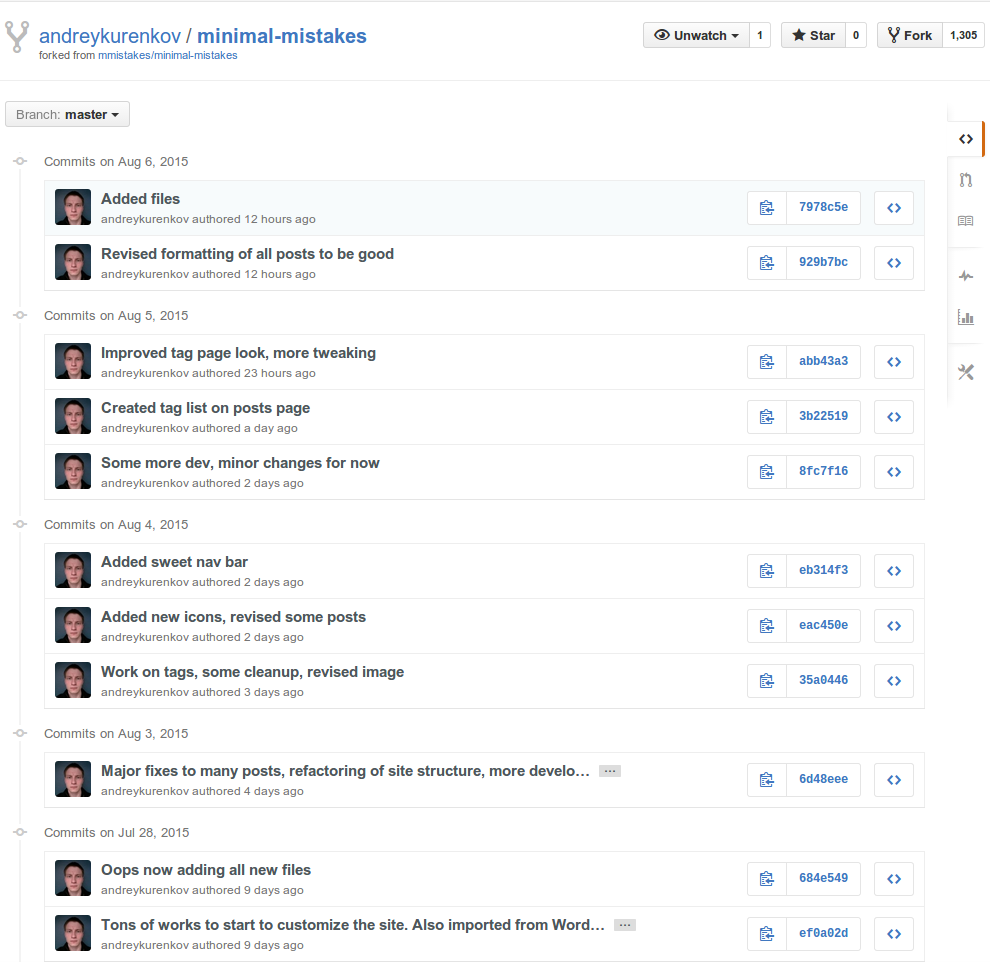Image resolution: width=990 pixels, height=962 pixels.
Task: Open commit hash link 7978c5e
Action: (x=823, y=208)
